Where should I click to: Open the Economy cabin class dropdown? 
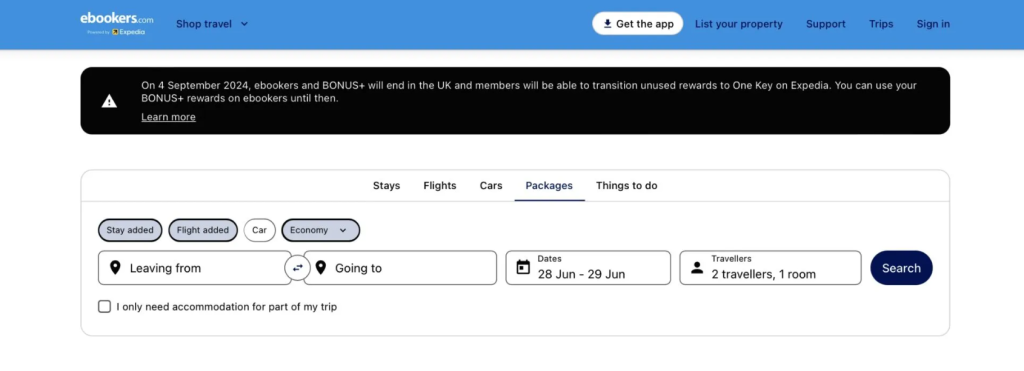321,230
